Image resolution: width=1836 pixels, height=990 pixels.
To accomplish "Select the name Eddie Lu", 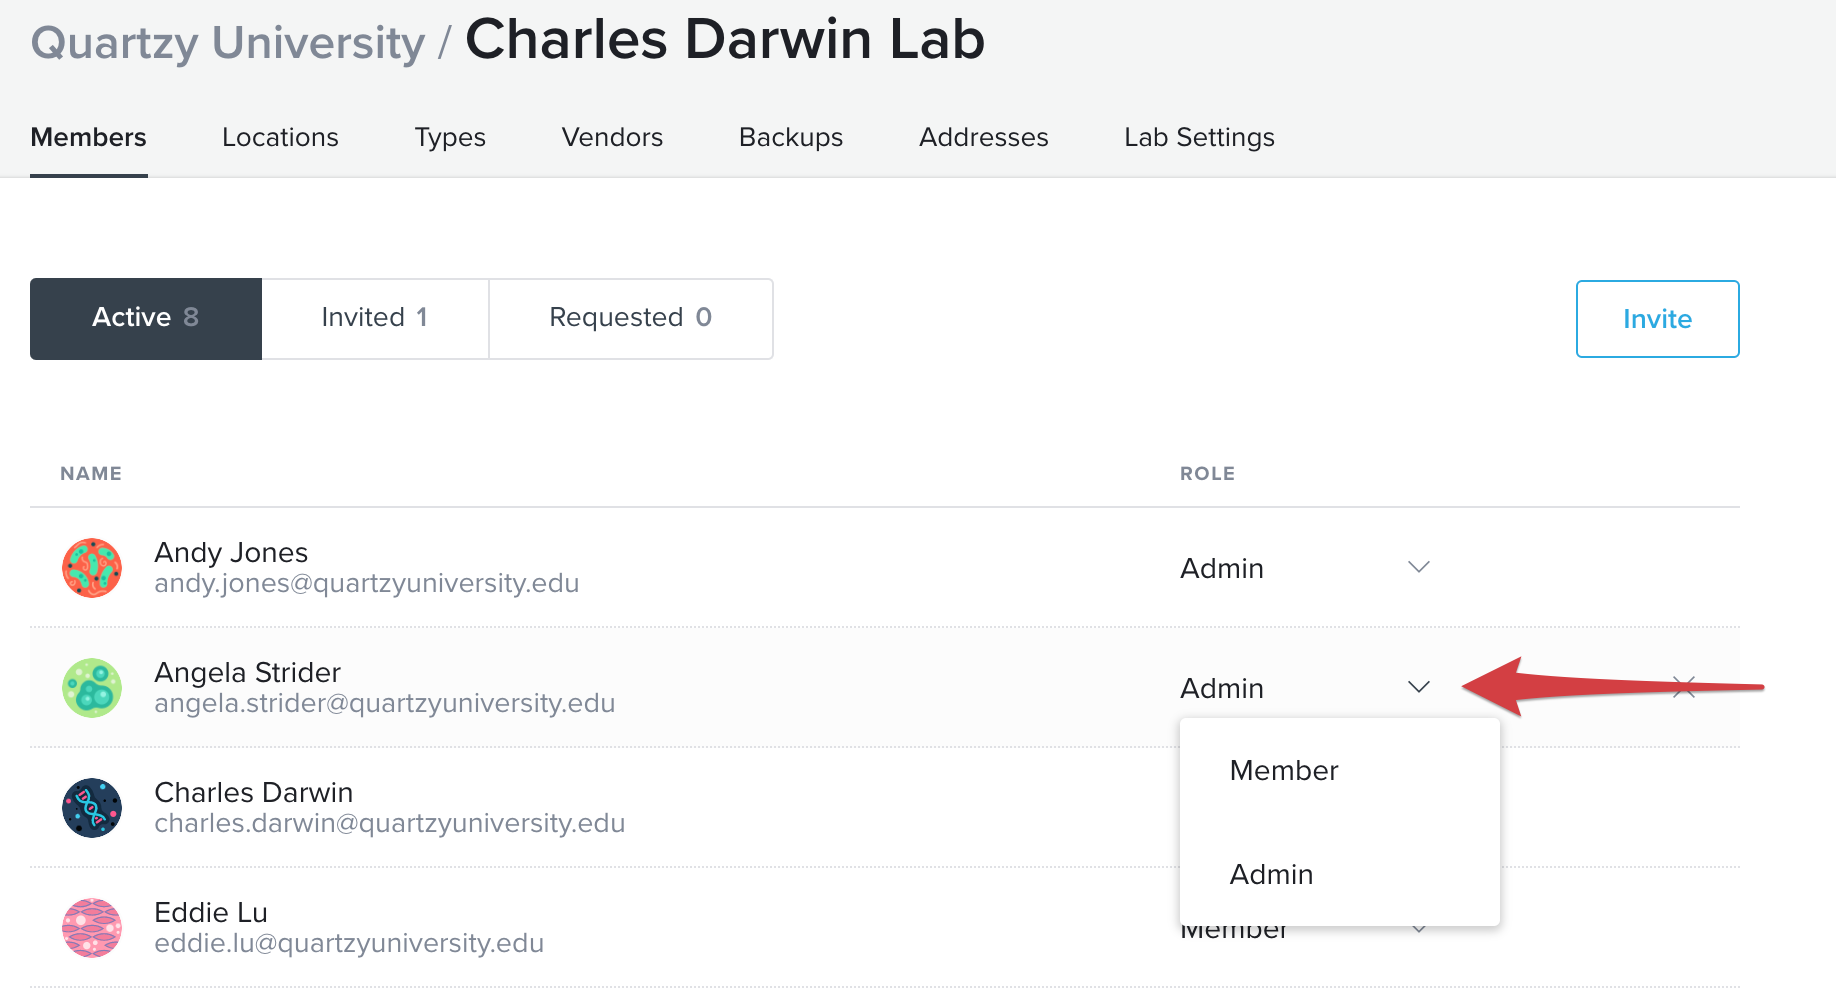I will click(x=211, y=912).
